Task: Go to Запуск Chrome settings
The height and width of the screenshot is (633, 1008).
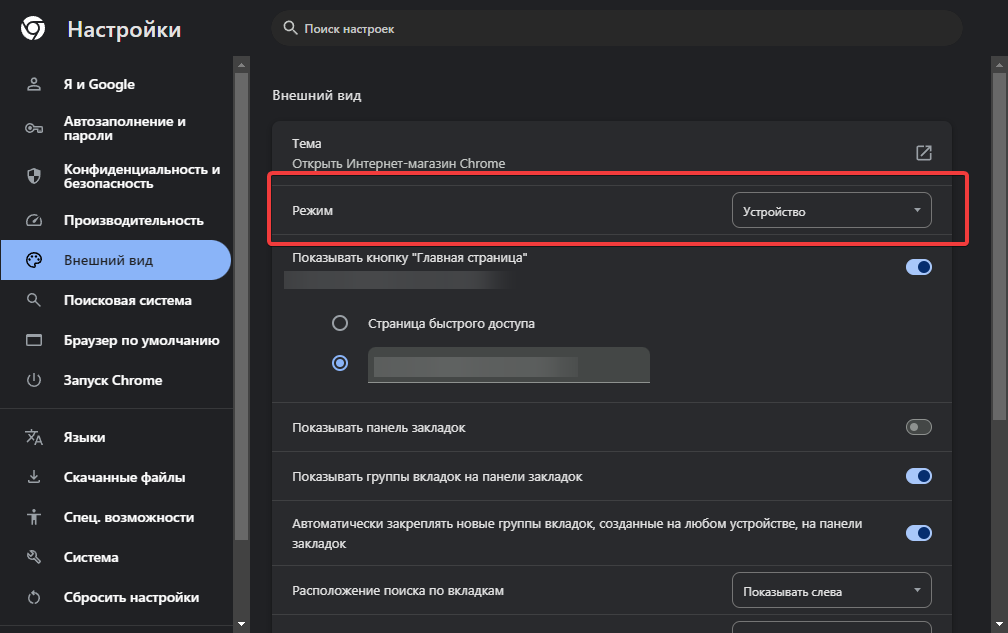Action: click(x=116, y=380)
